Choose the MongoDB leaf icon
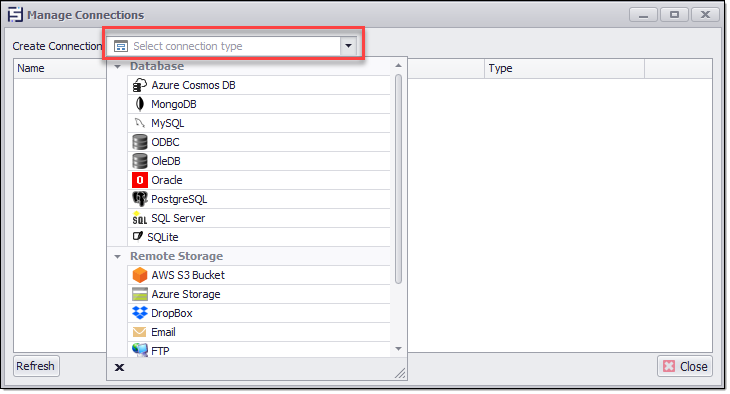 pos(139,104)
